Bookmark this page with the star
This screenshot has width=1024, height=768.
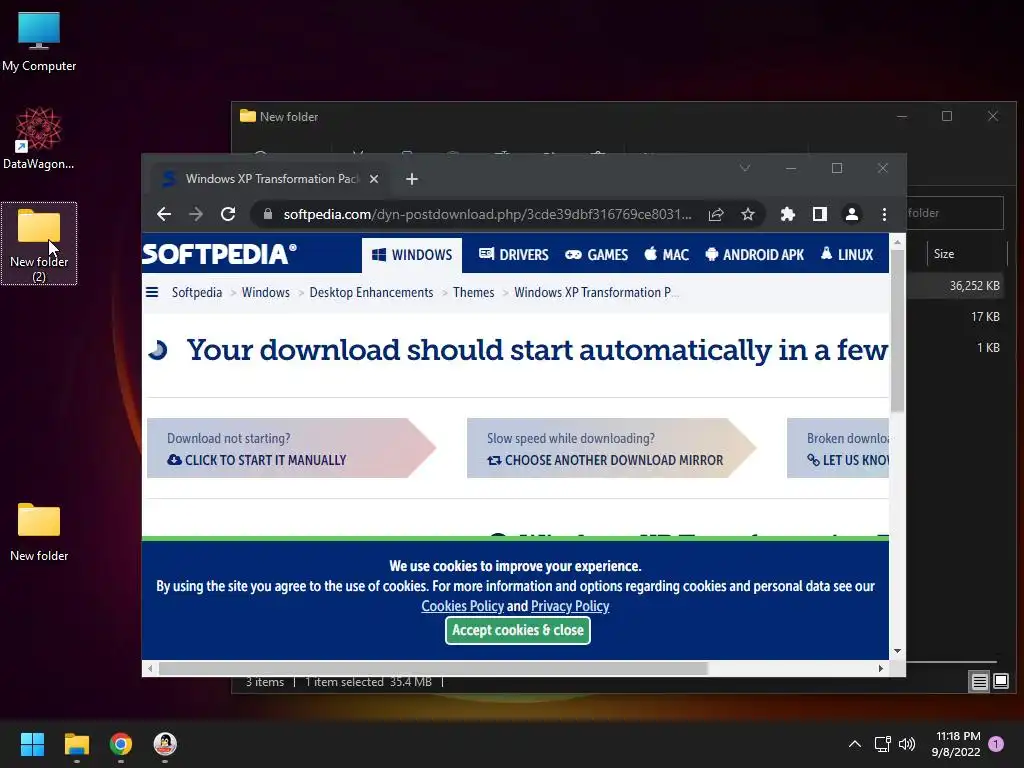748,214
